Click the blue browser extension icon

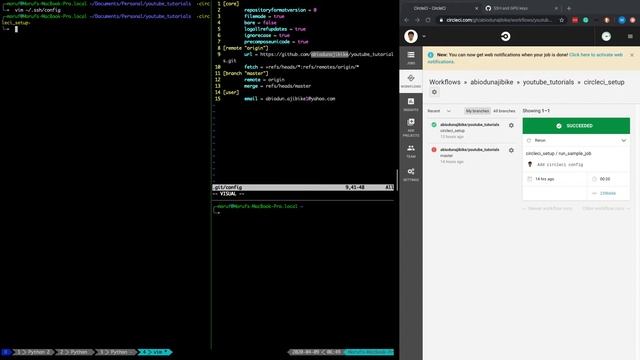point(622,20)
